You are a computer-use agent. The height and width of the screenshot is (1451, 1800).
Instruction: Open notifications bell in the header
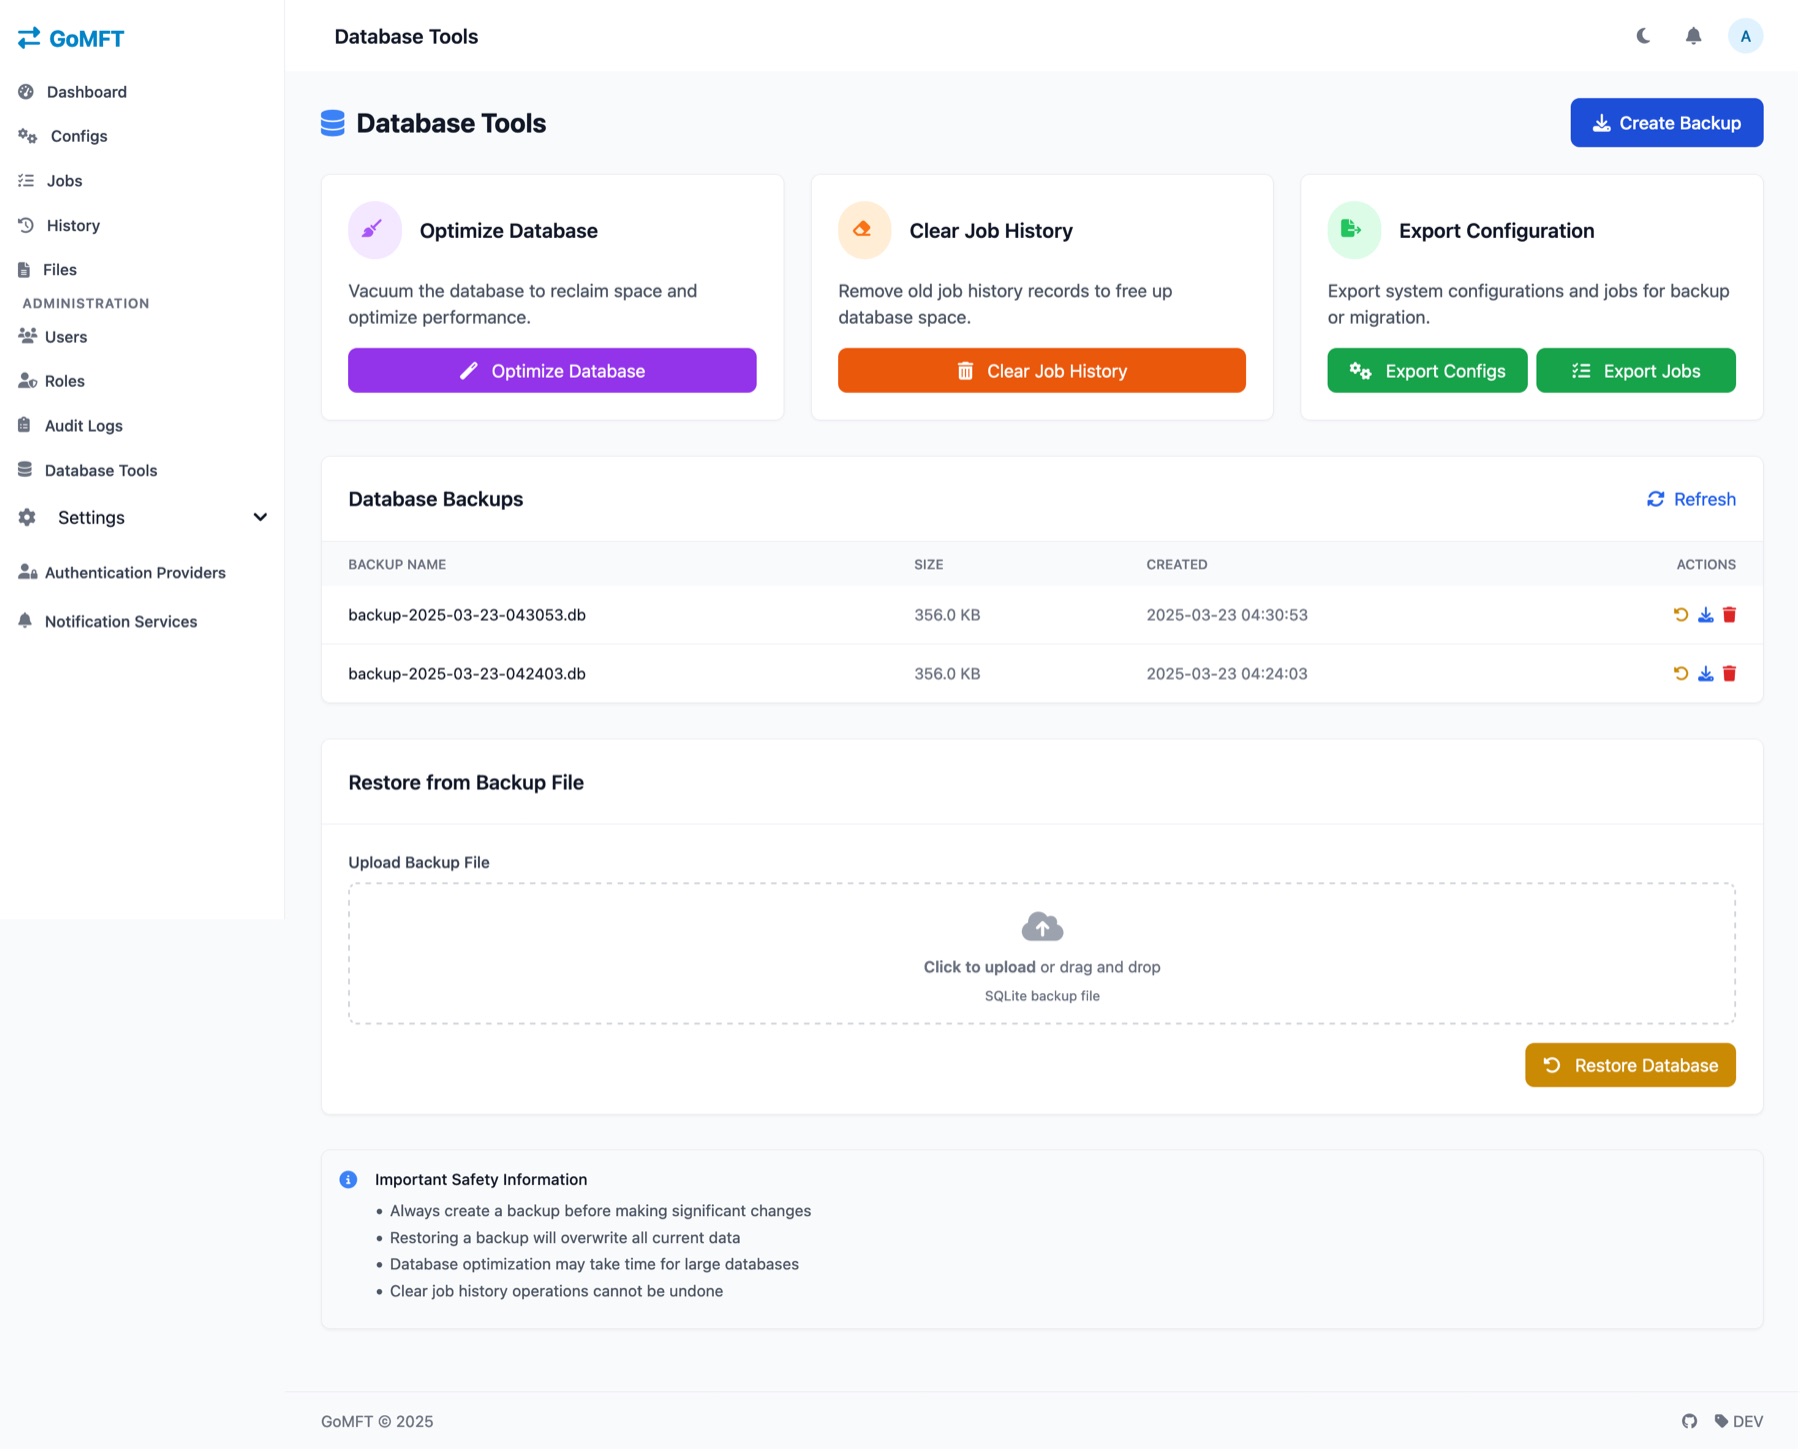point(1693,36)
